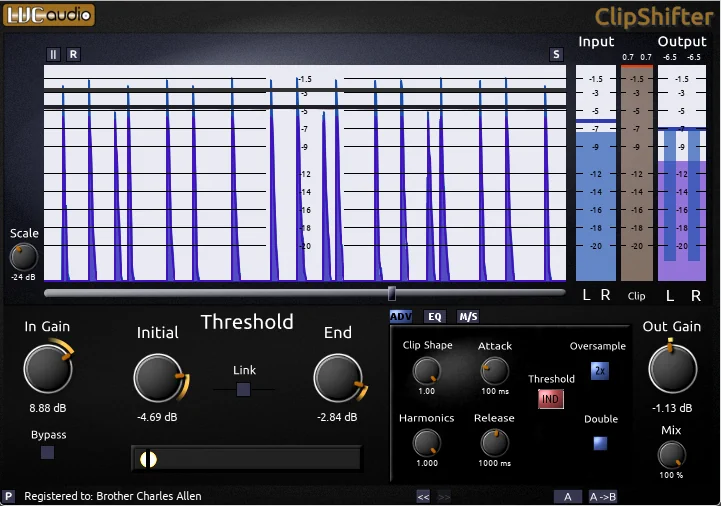The height and width of the screenshot is (506, 721).
Task: Click the 1.000 Harmonics value
Action: click(x=427, y=463)
